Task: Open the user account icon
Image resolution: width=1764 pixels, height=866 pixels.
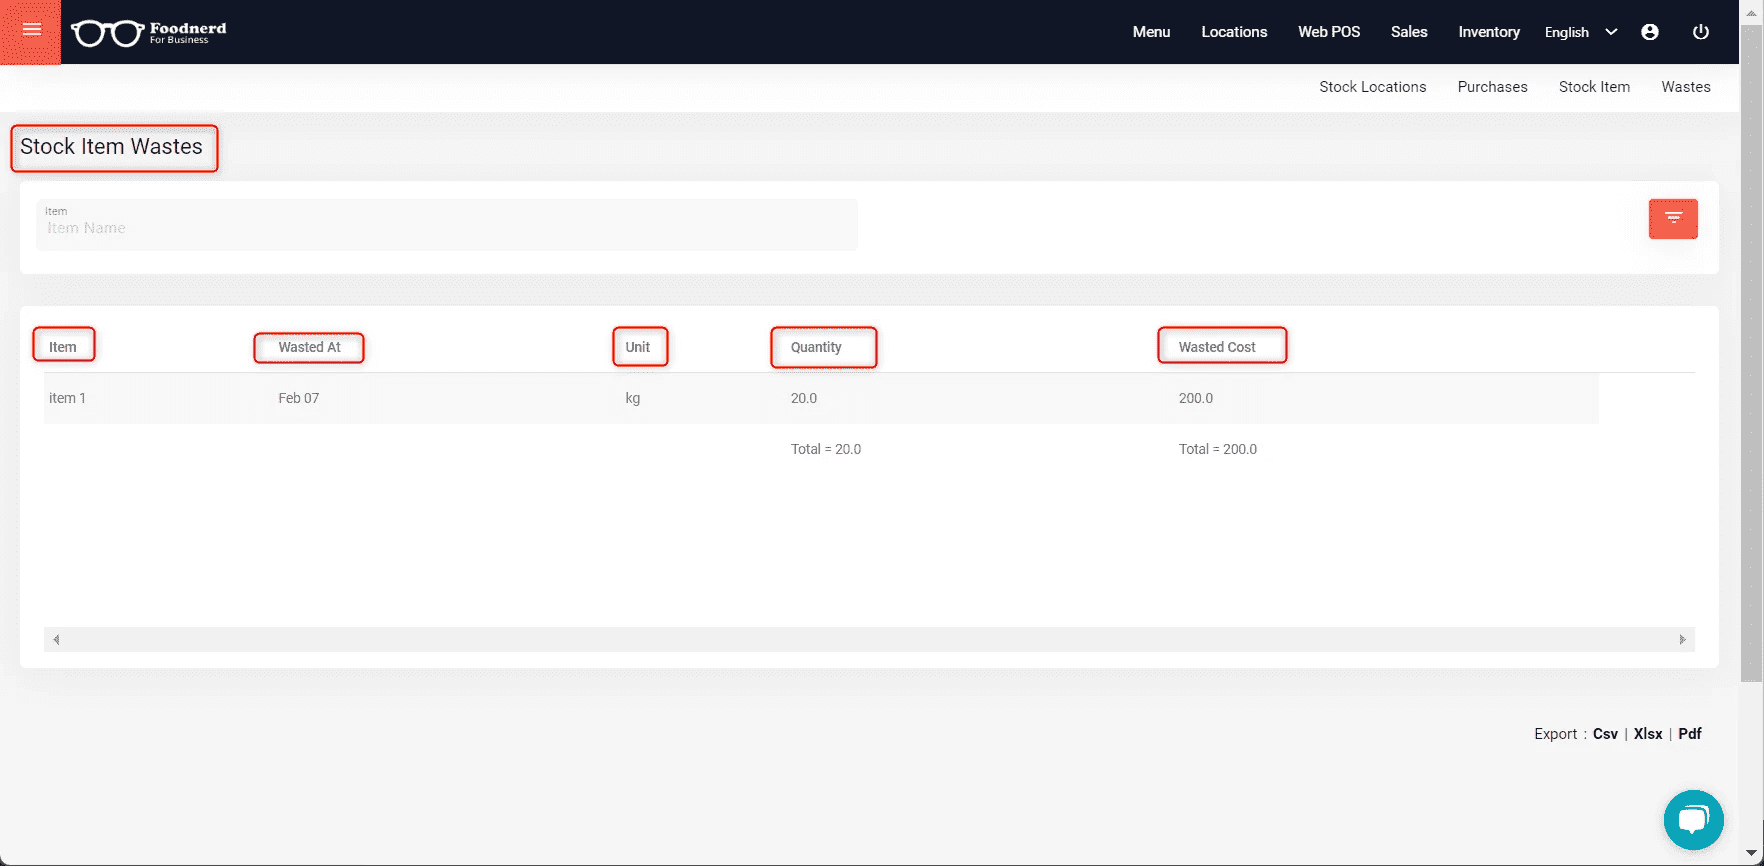Action: (1650, 32)
